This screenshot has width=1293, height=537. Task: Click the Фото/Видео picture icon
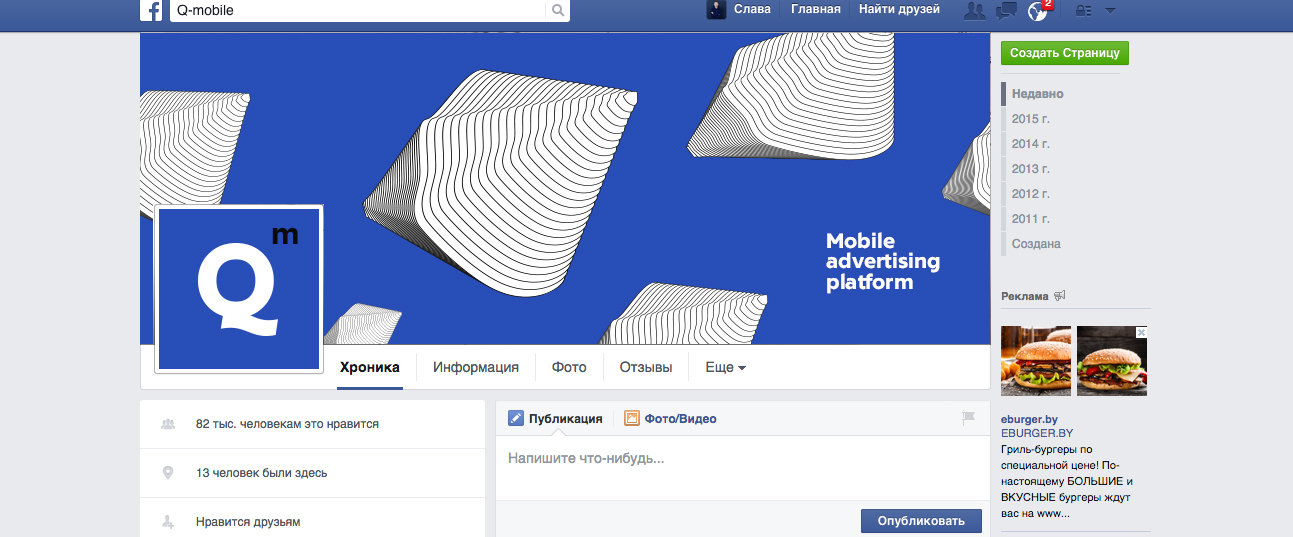click(x=632, y=419)
